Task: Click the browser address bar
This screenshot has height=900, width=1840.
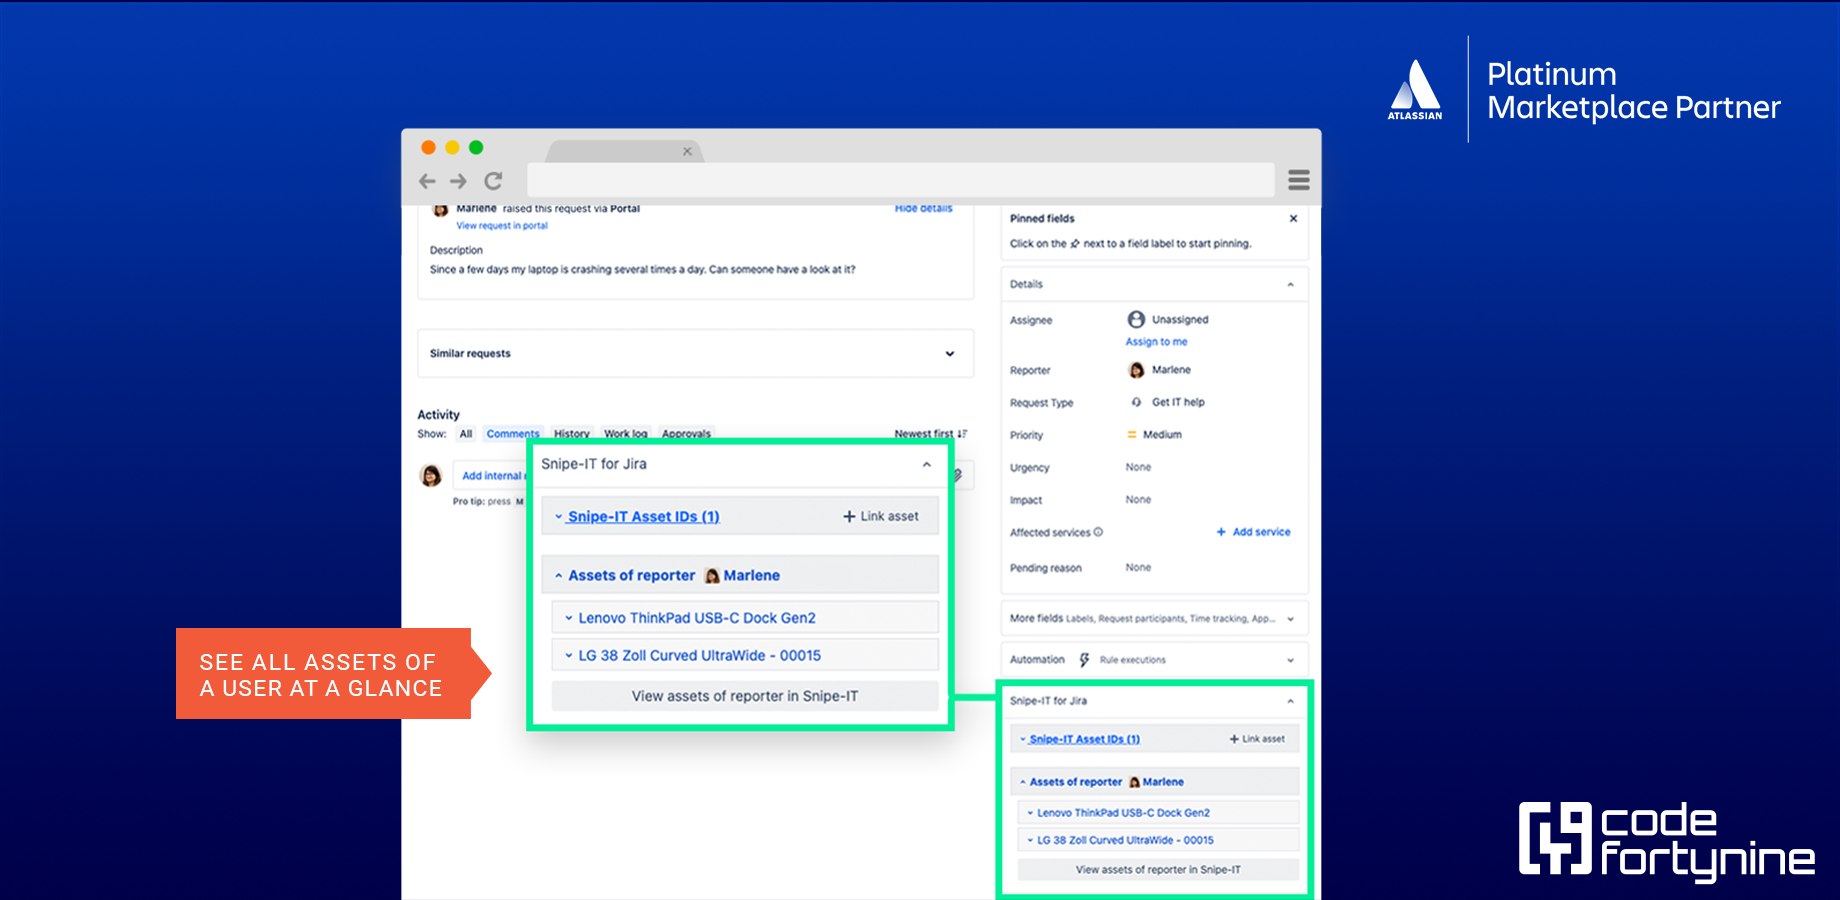Action: [x=900, y=180]
